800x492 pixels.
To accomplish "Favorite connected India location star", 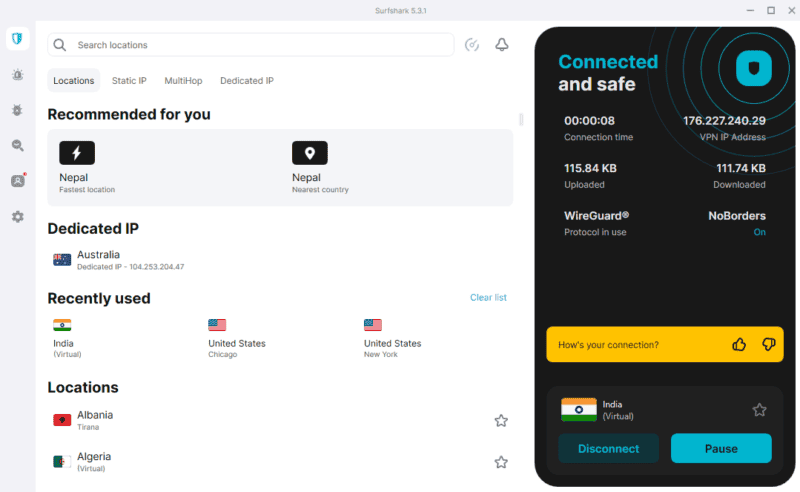I will pos(759,410).
